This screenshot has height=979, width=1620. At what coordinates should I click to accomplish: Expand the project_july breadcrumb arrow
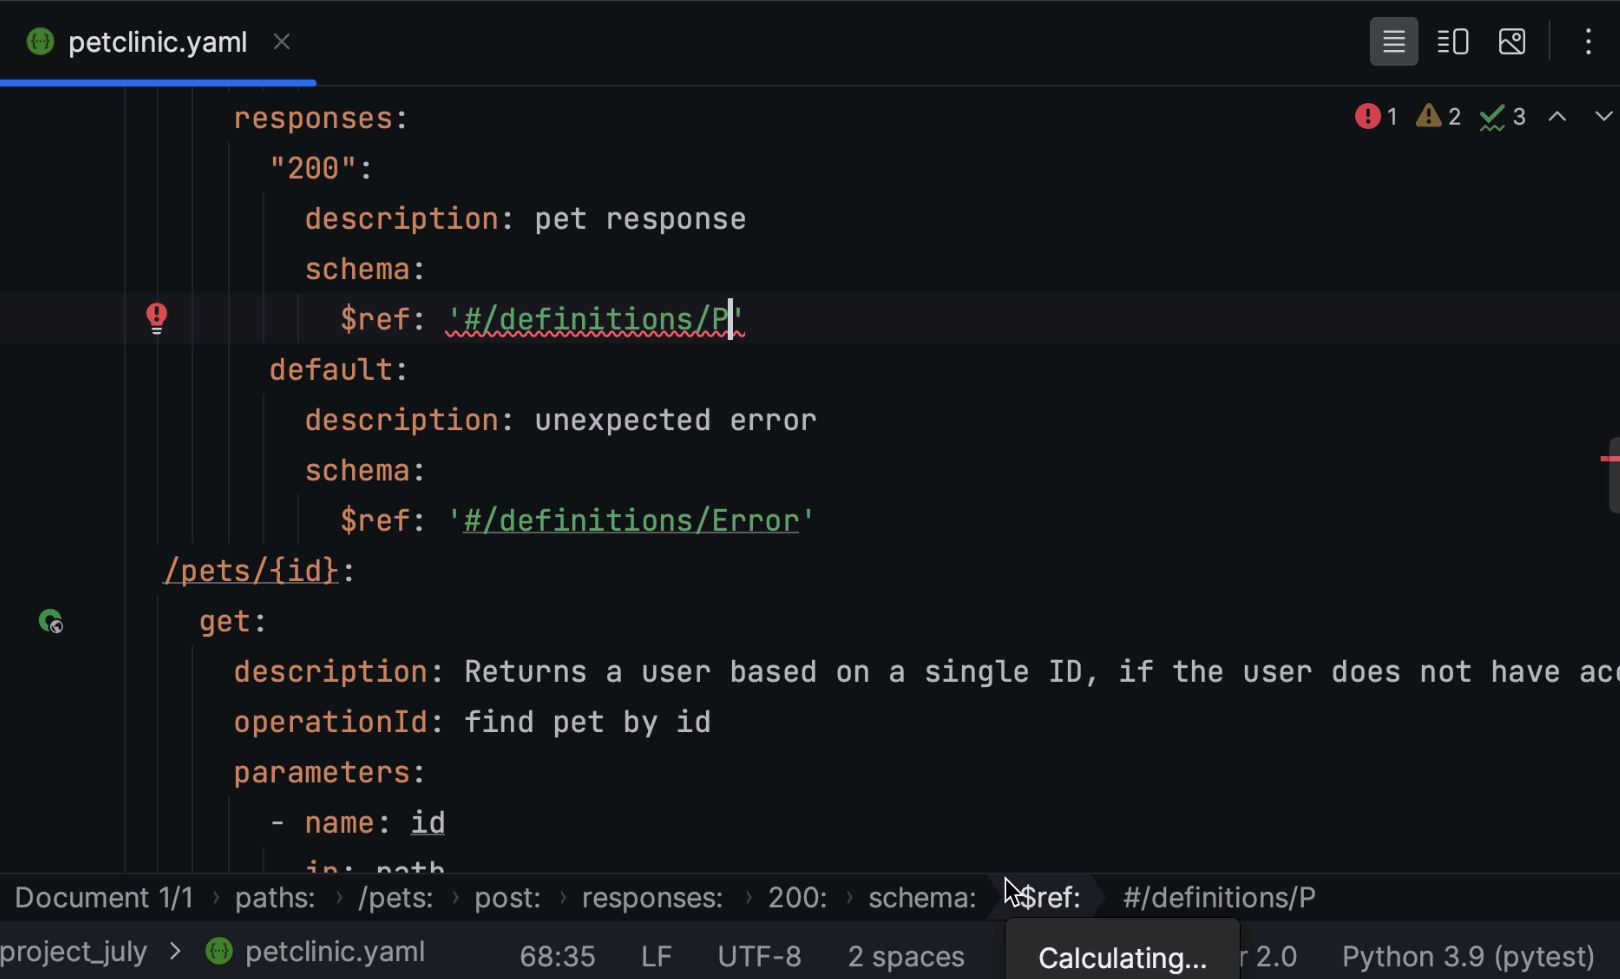click(x=175, y=951)
